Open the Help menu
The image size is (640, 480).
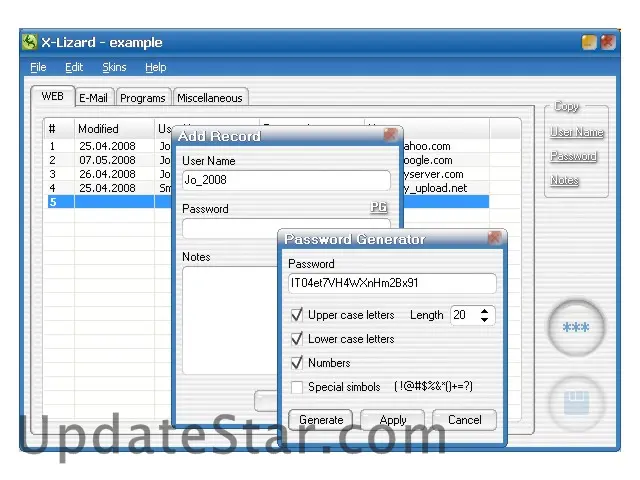[x=156, y=67]
